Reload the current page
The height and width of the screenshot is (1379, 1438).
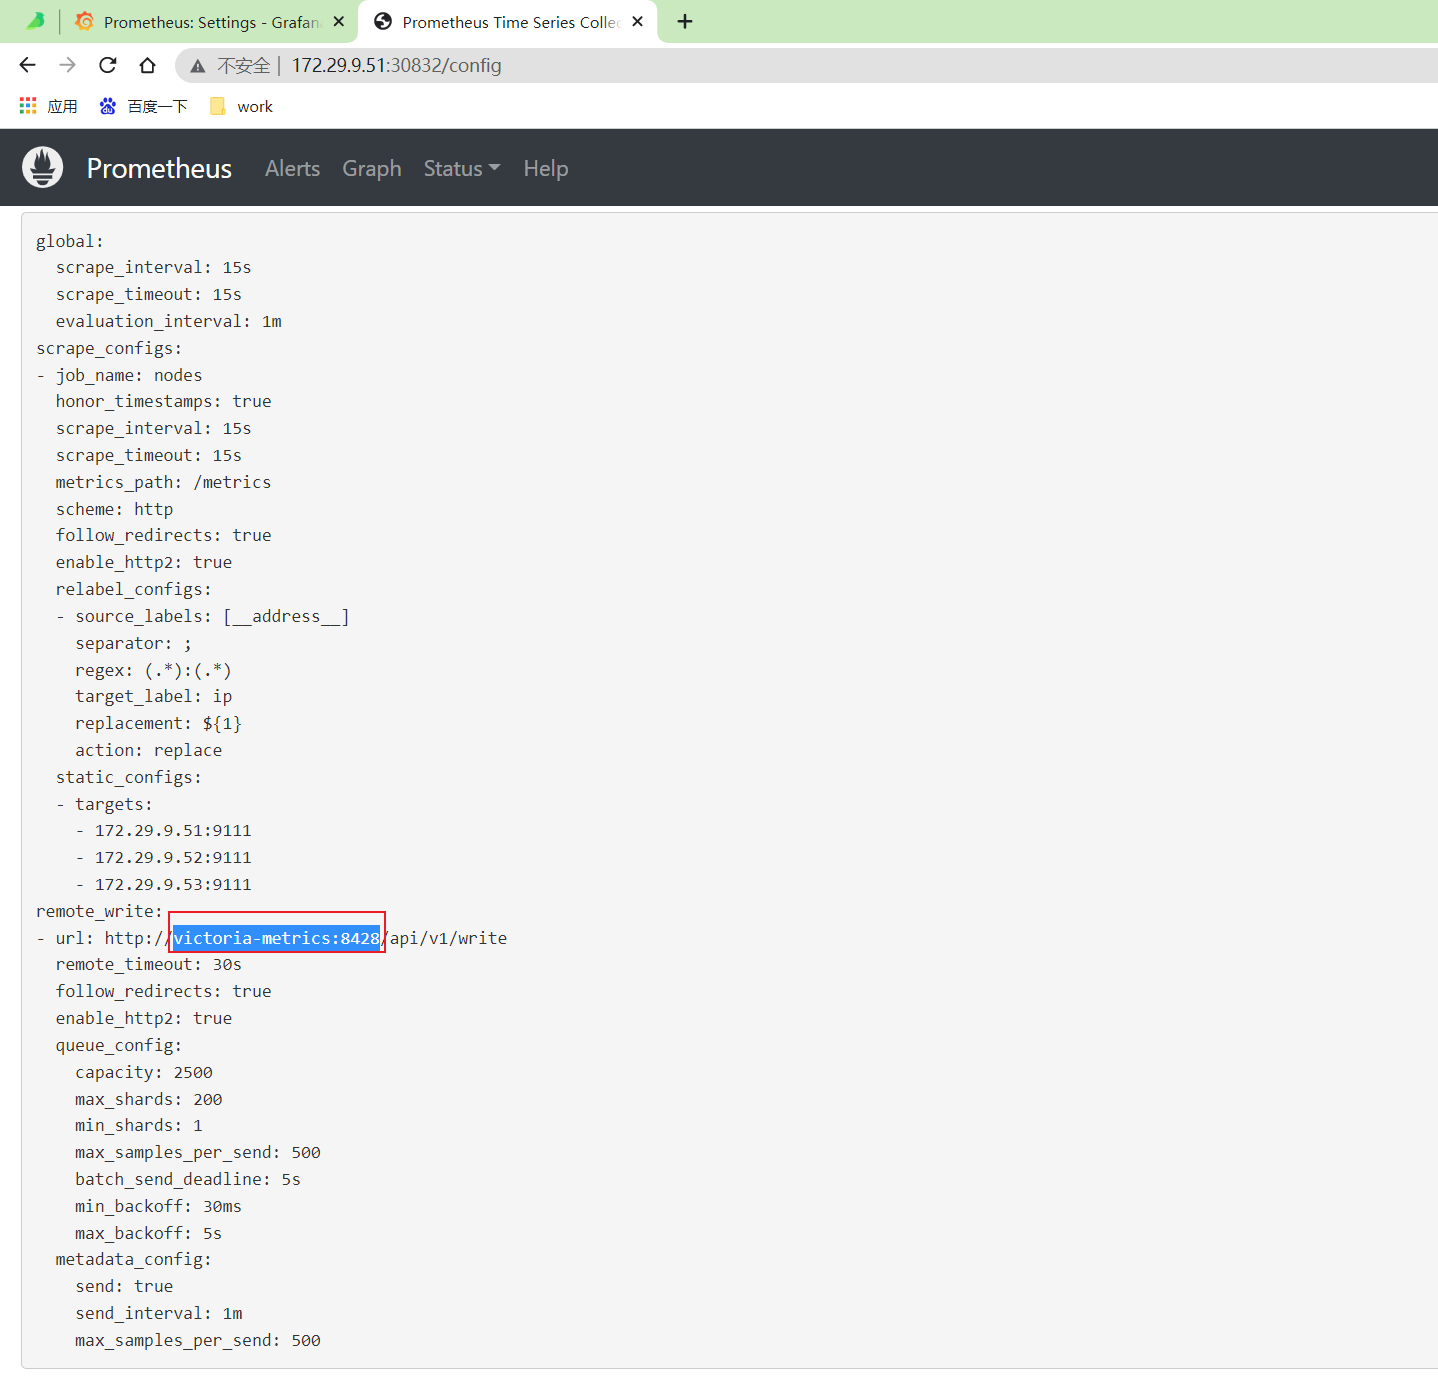click(108, 65)
